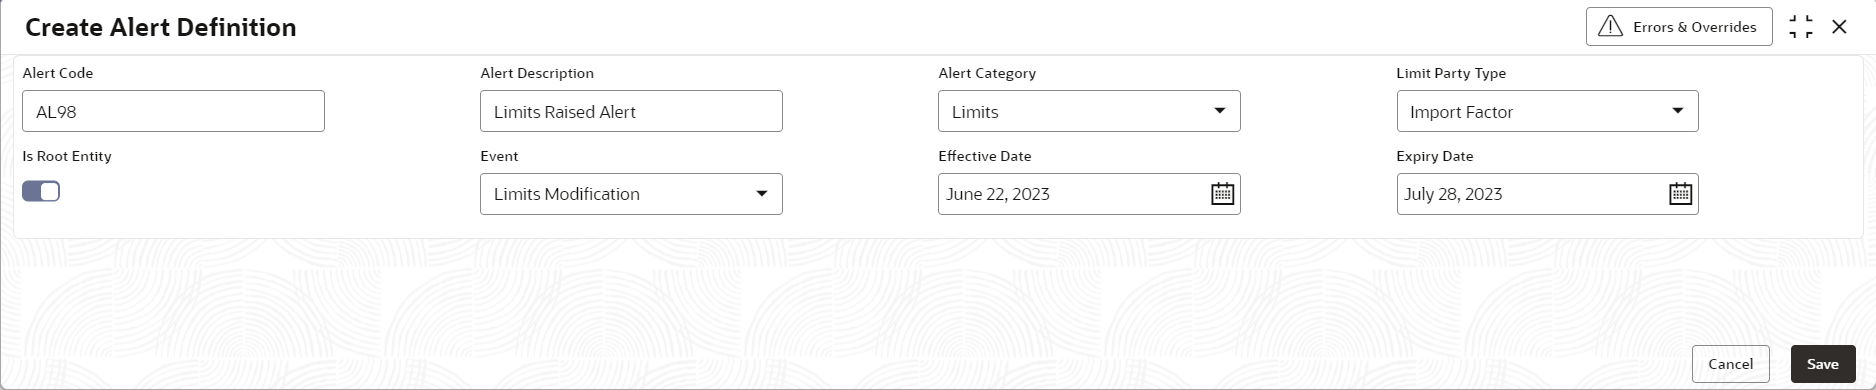Open the Effective Date calendar picker icon
Viewport: 1876px width, 390px height.
[x=1222, y=194]
